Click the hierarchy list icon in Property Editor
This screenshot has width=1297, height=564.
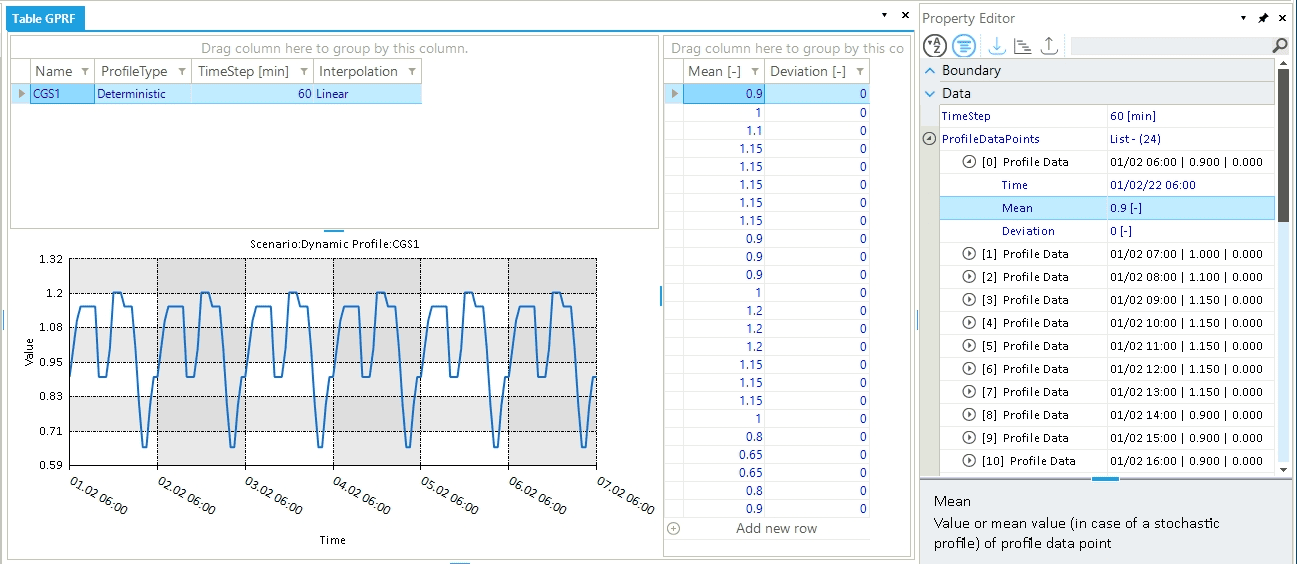[x=1022, y=45]
